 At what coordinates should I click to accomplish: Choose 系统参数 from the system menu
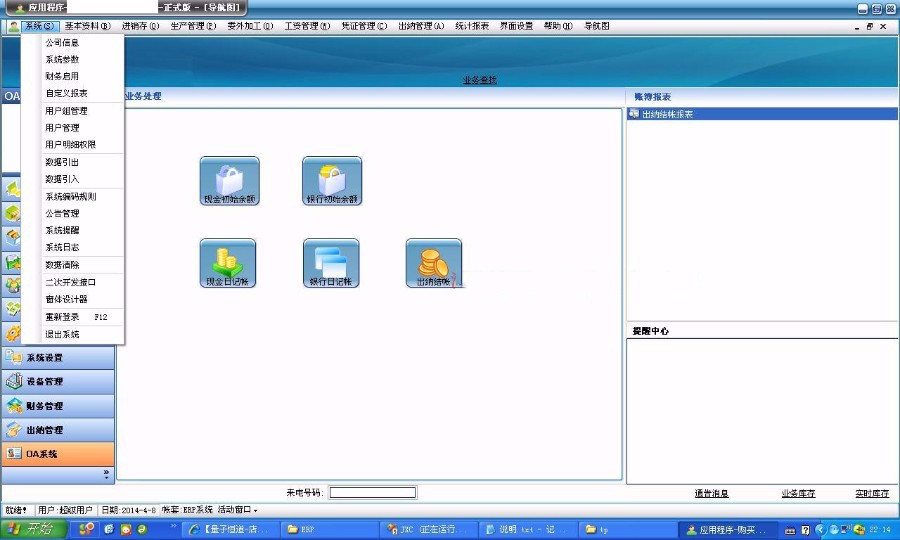tap(73, 59)
